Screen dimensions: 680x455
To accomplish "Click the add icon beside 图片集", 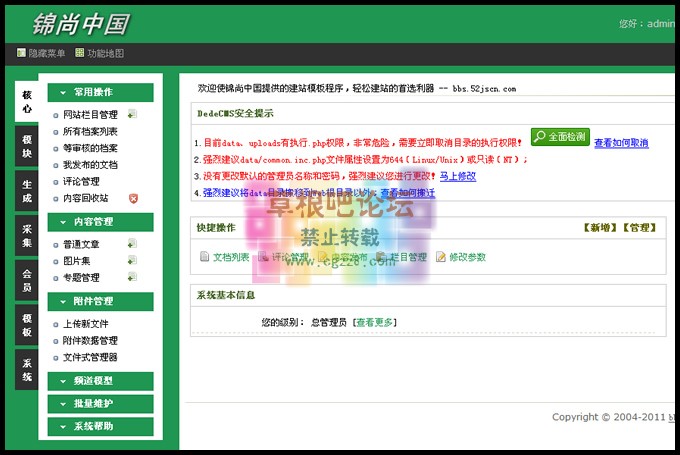I will (x=132, y=260).
